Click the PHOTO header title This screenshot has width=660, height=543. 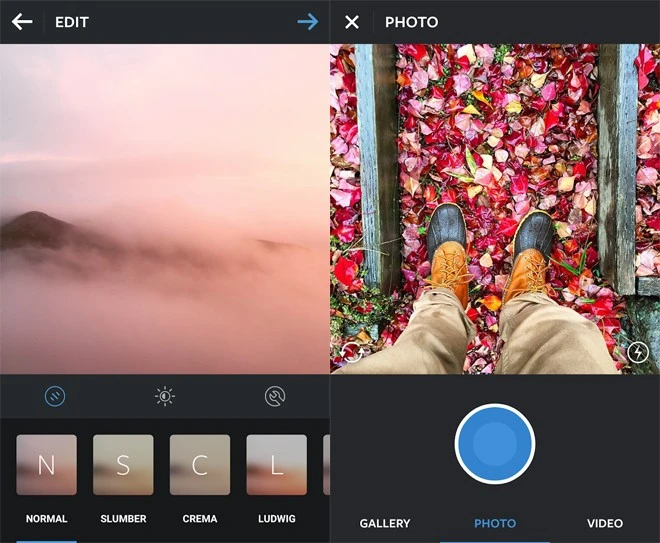412,22
